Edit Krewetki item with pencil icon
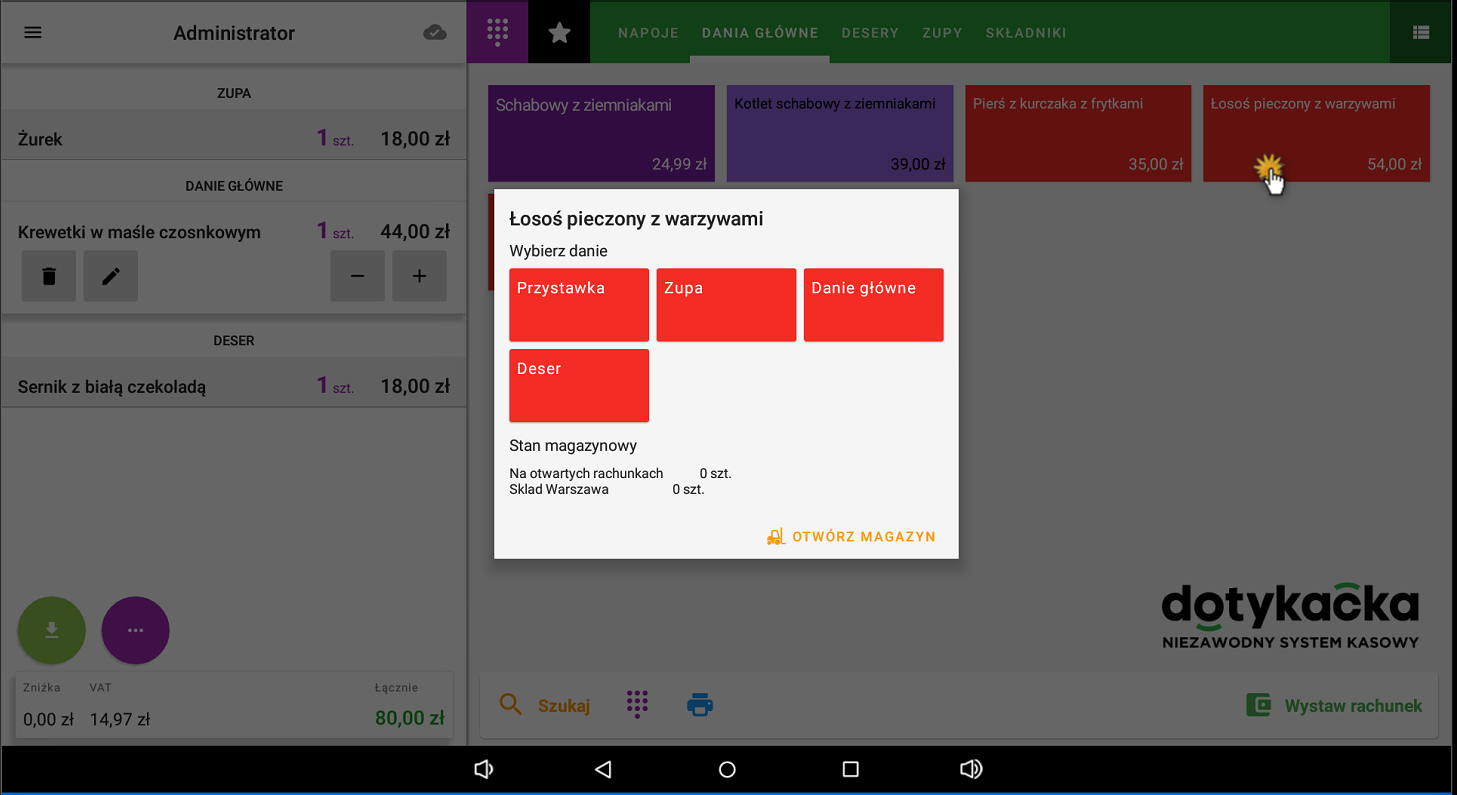Screen dimensions: 1457x795 point(111,276)
